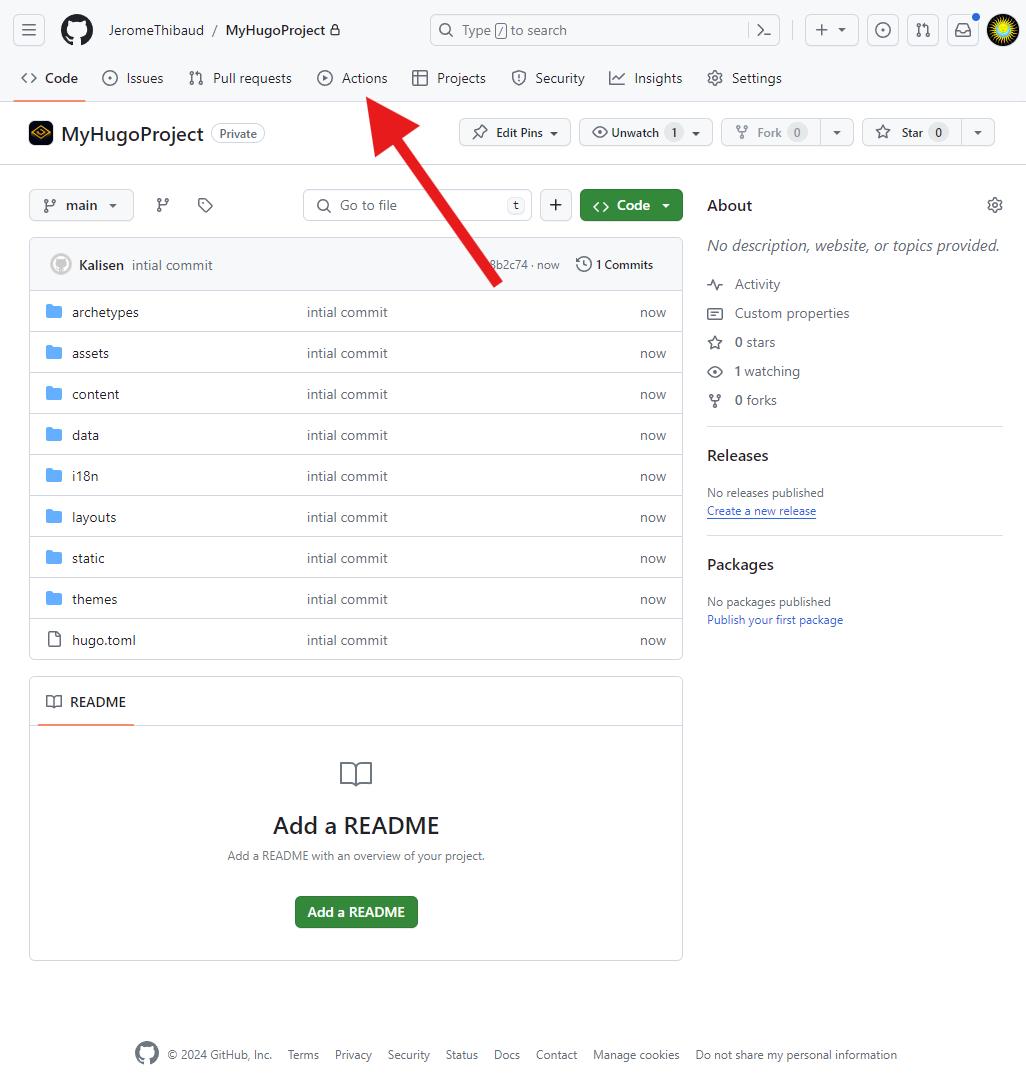Switch to the Issues tab

132,78
